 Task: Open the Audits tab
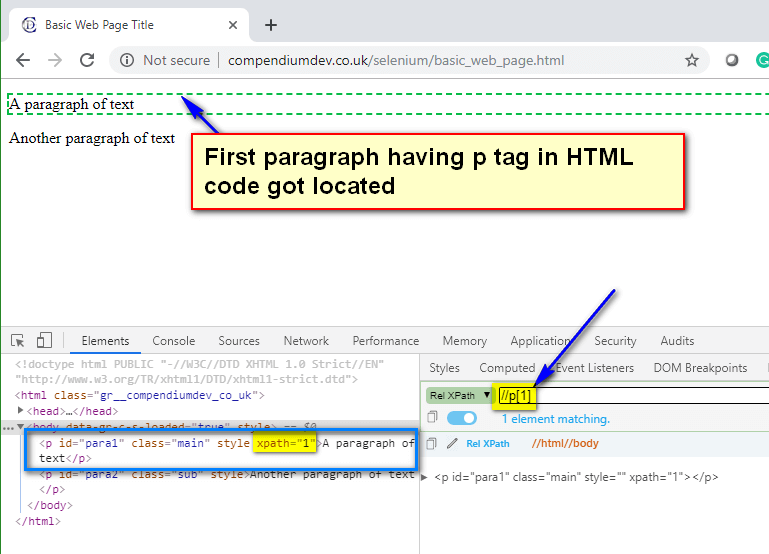(677, 341)
